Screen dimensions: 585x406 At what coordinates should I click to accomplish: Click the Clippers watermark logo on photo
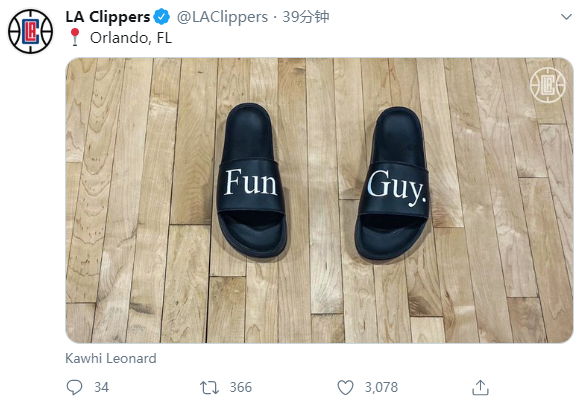[x=548, y=85]
